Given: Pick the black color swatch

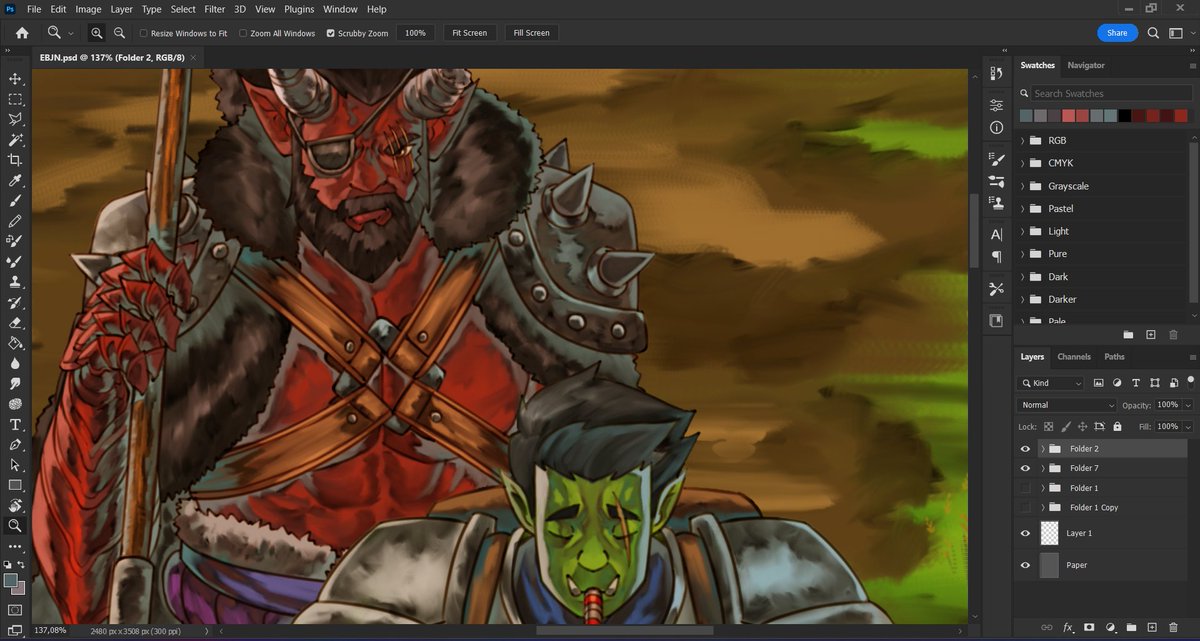Looking at the screenshot, I should coord(1125,116).
